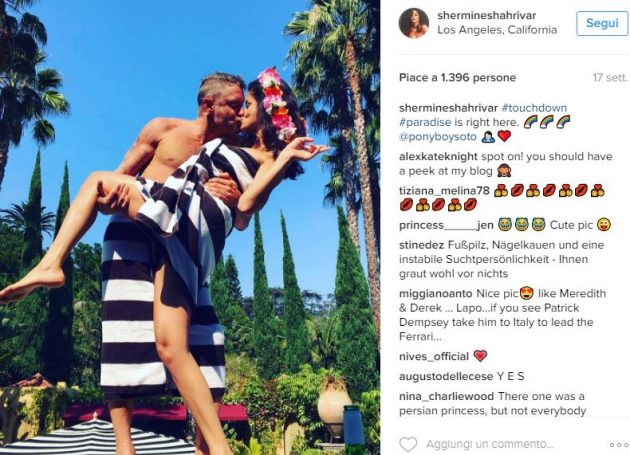Screen dimensions: 630x455
Task: View the Piace a 1.396 persone likes
Action: [457, 78]
